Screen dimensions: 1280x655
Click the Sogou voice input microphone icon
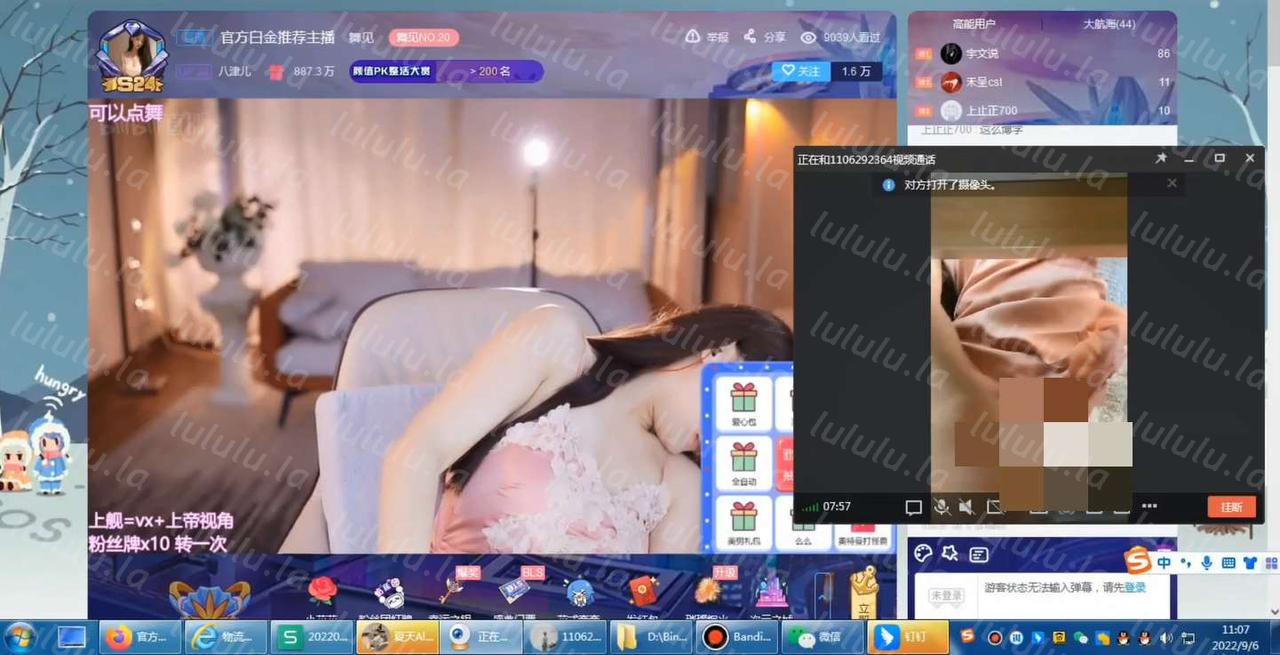click(1207, 563)
